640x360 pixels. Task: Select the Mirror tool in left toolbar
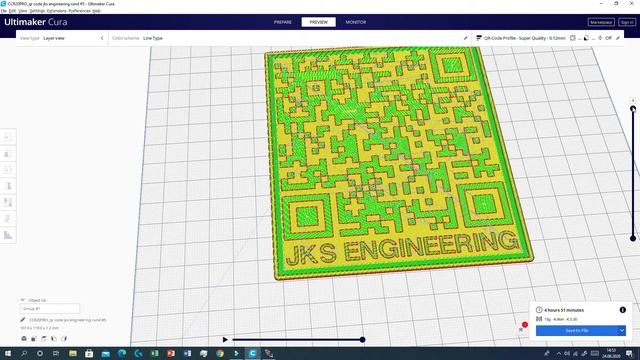tap(8, 186)
